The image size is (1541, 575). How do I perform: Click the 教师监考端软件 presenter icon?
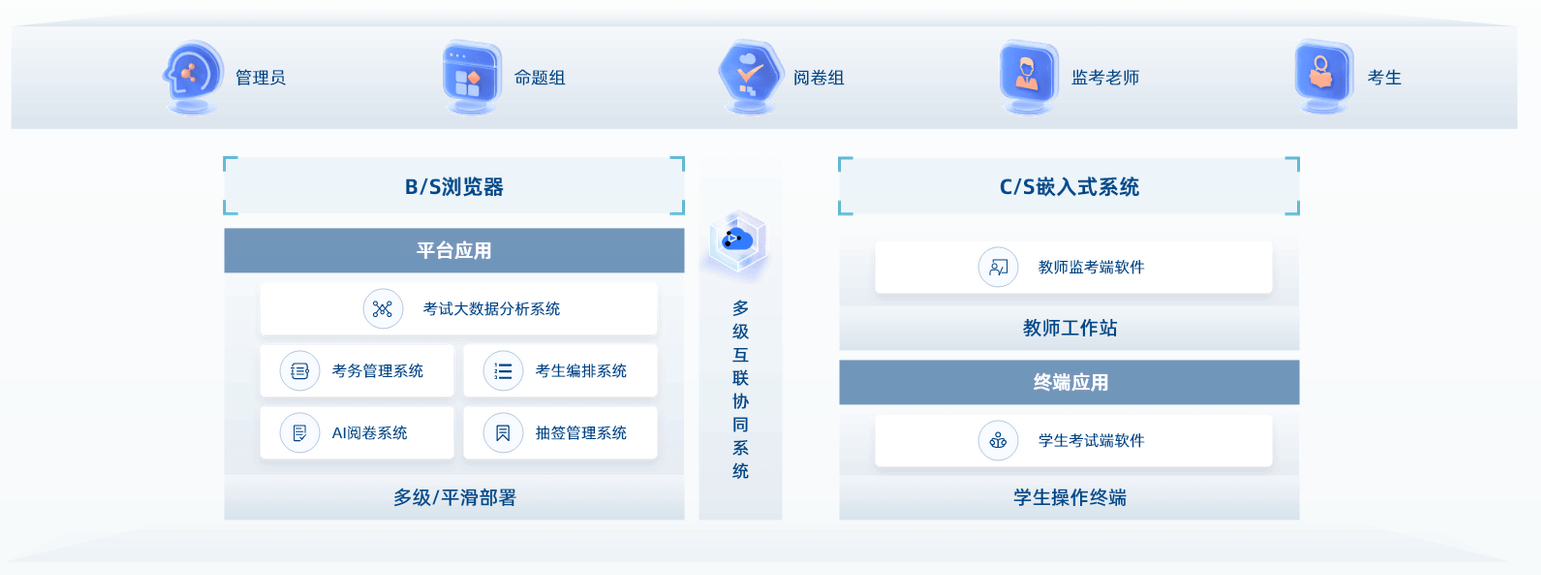pos(997,267)
